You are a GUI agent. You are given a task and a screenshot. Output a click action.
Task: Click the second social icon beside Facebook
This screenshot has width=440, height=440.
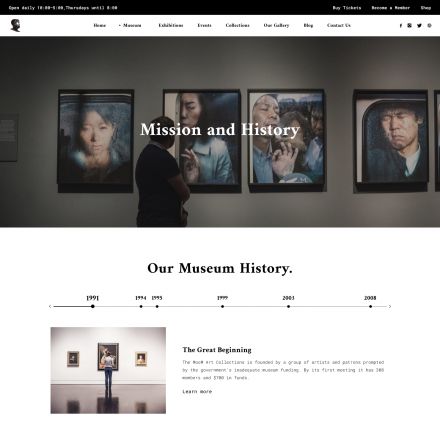[409, 25]
